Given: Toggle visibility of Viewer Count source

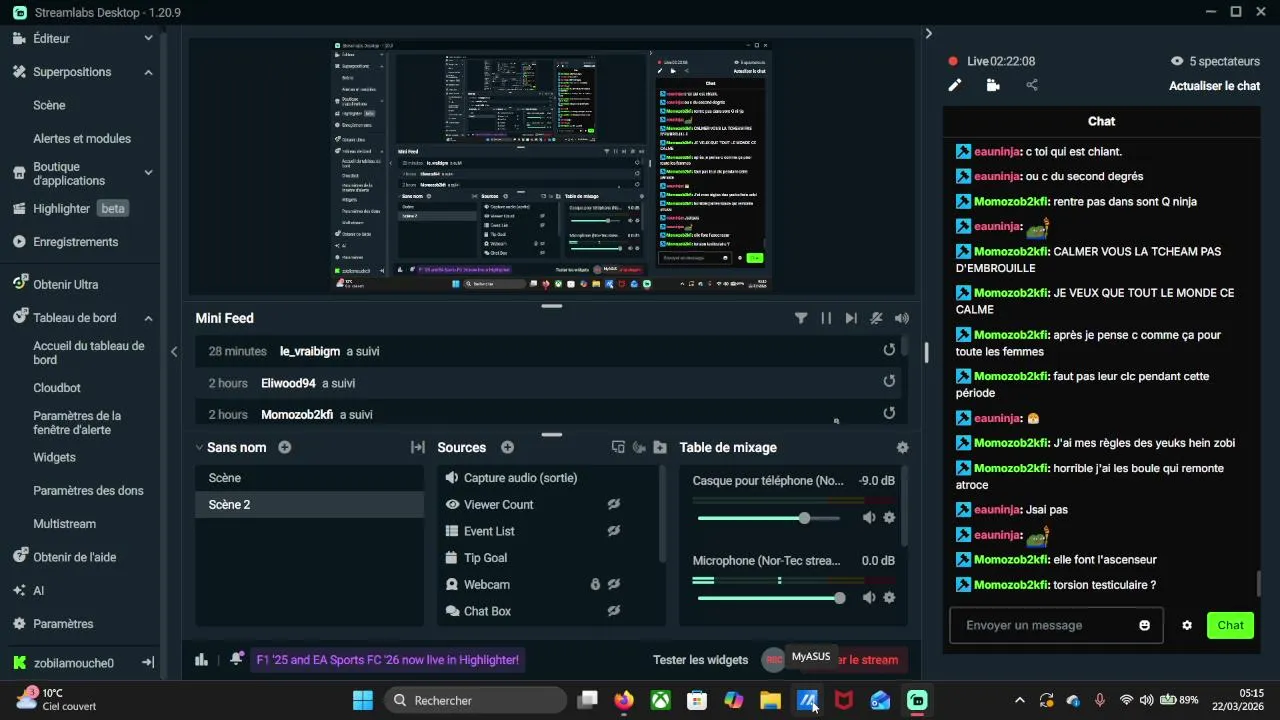Looking at the screenshot, I should pyautogui.click(x=614, y=504).
